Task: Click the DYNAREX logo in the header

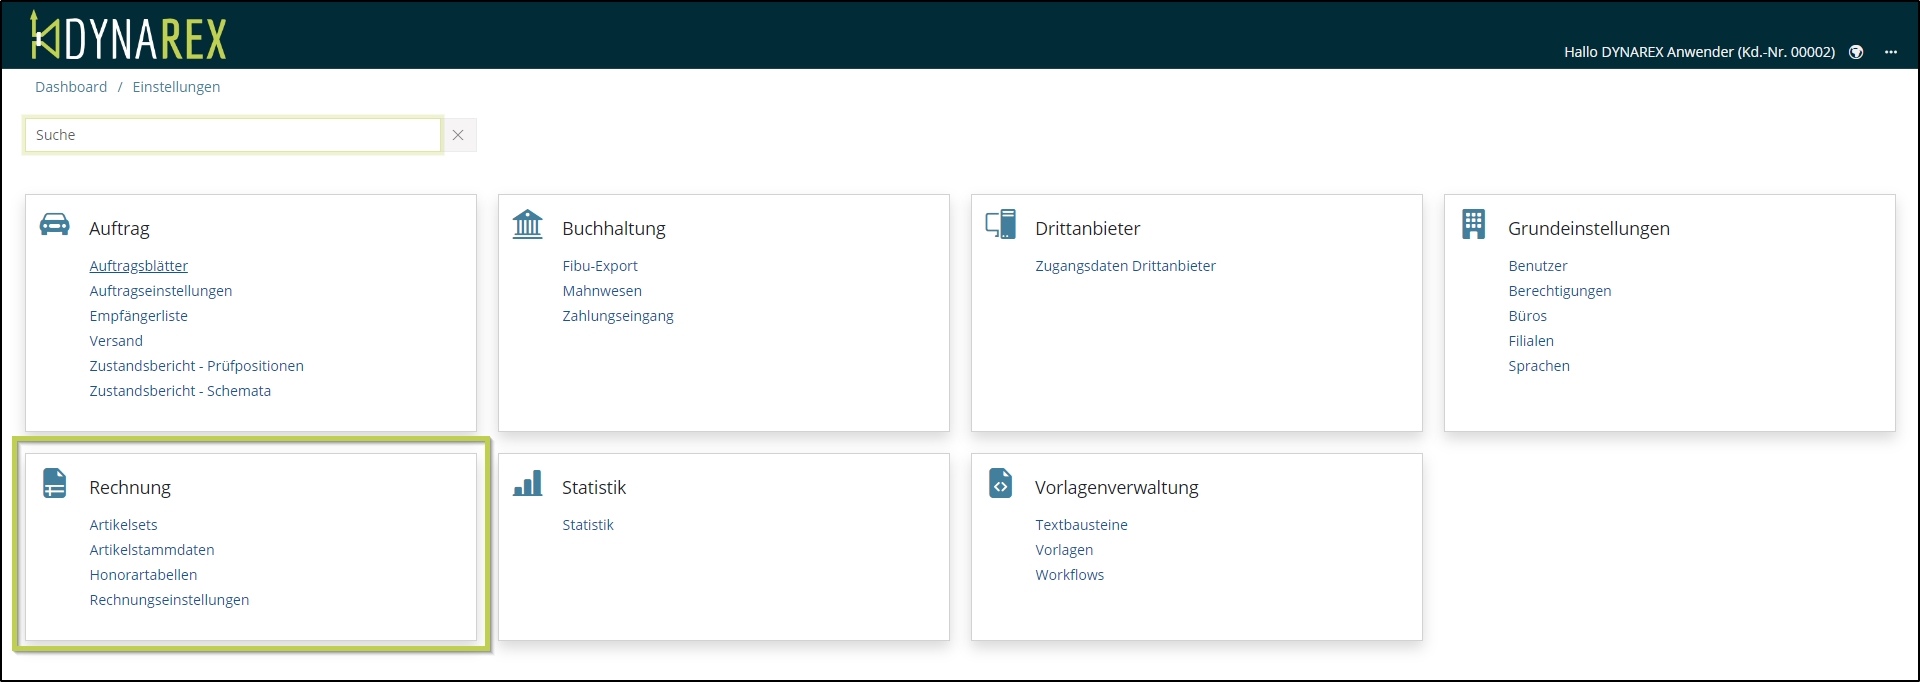Action: click(128, 36)
